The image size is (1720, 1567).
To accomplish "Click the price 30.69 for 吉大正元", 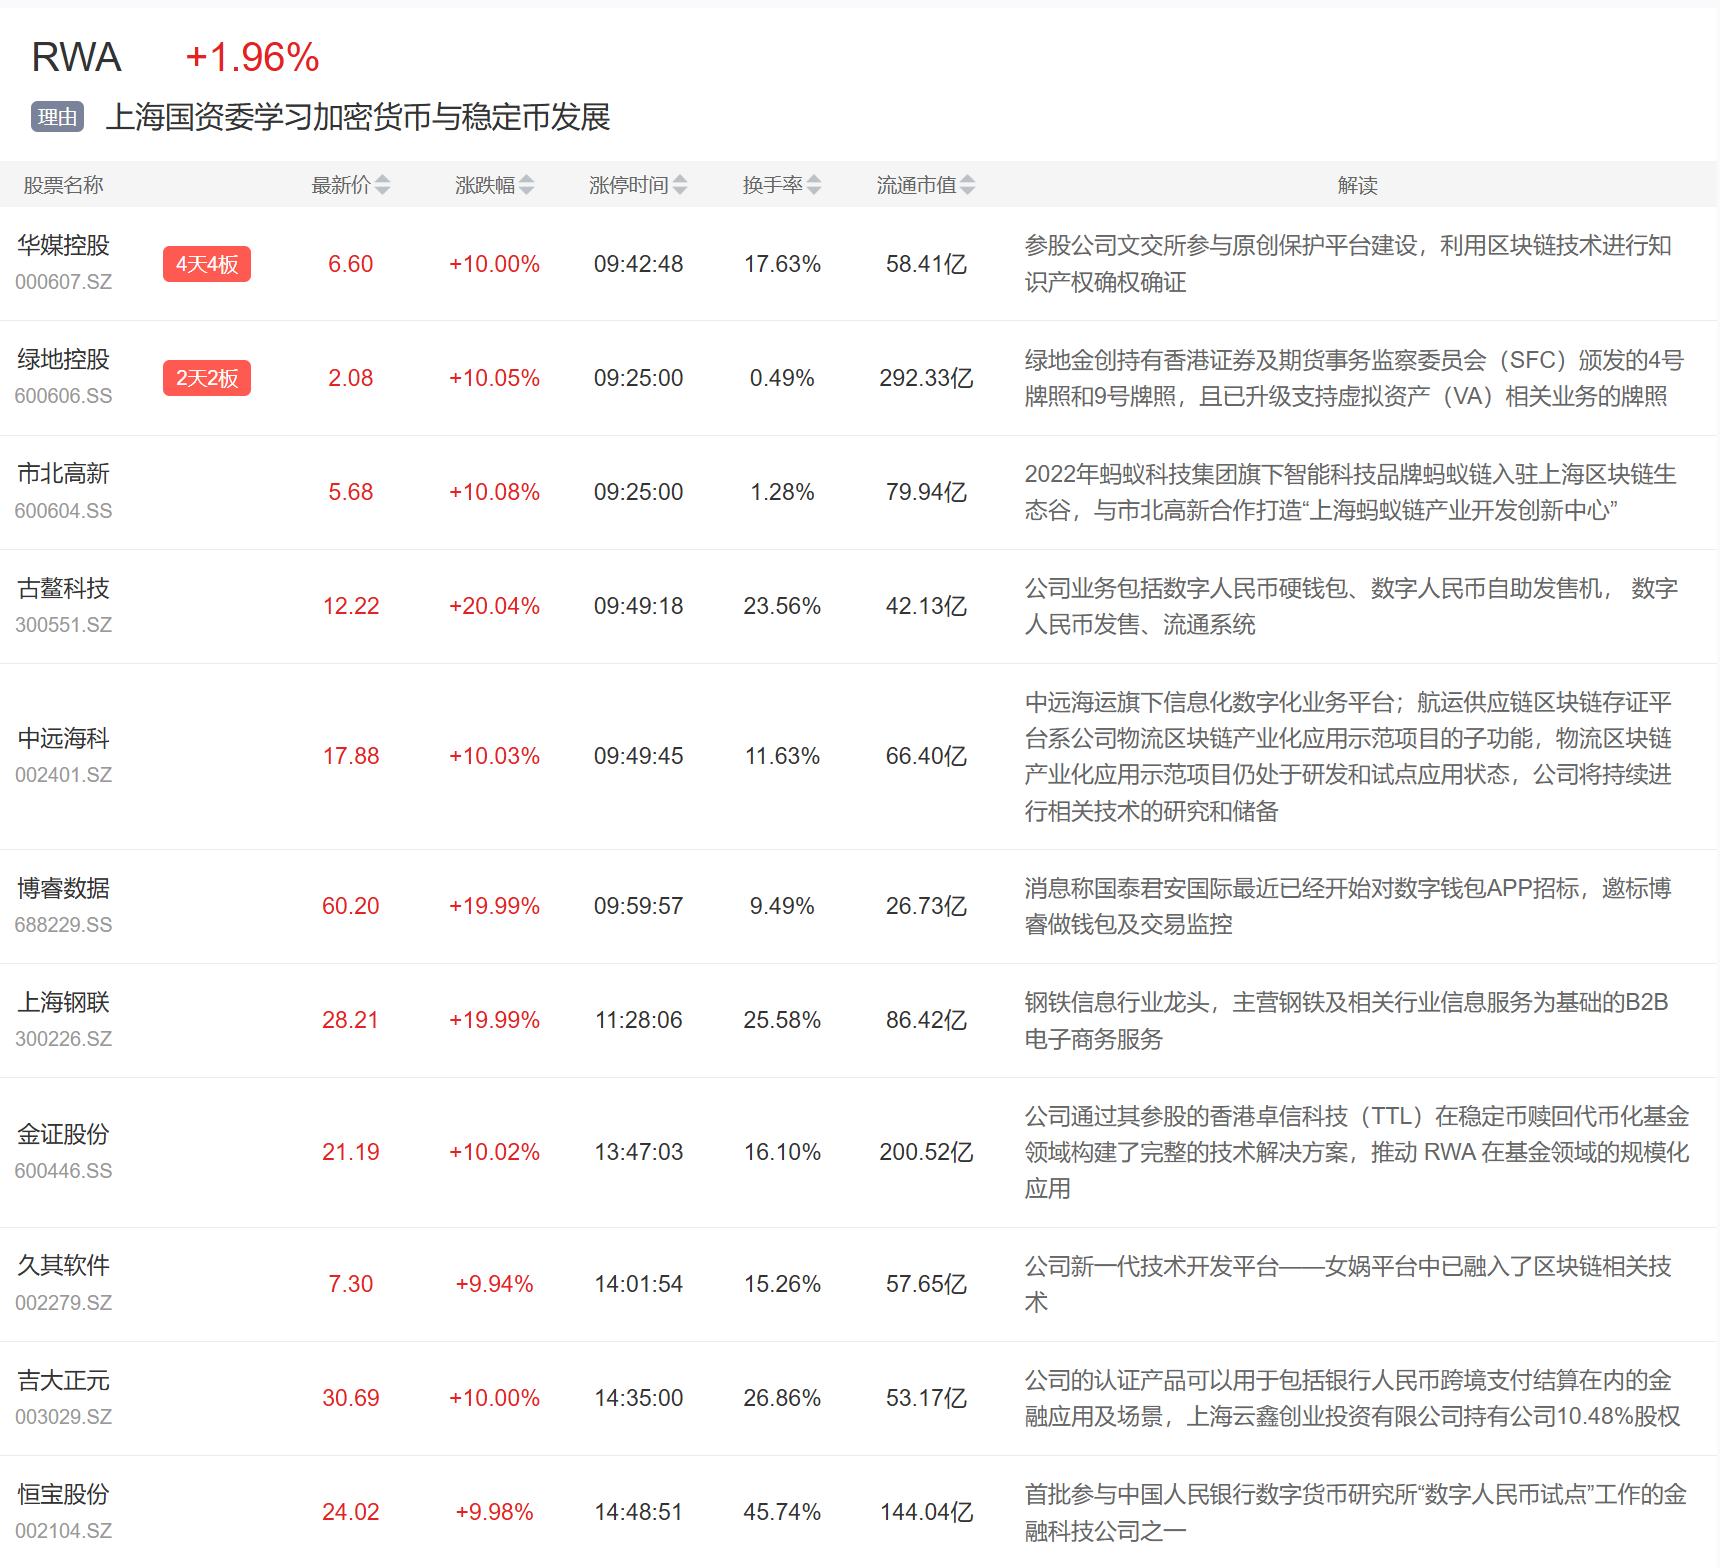I will point(350,1398).
